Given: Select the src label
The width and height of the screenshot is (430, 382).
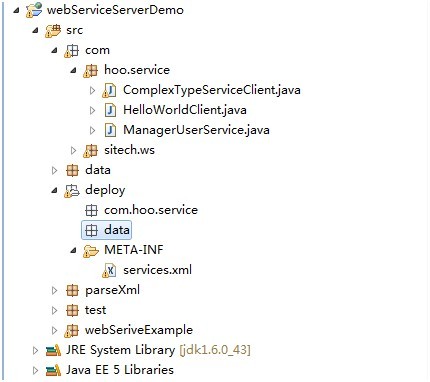Looking at the screenshot, I should pyautogui.click(x=74, y=30).
